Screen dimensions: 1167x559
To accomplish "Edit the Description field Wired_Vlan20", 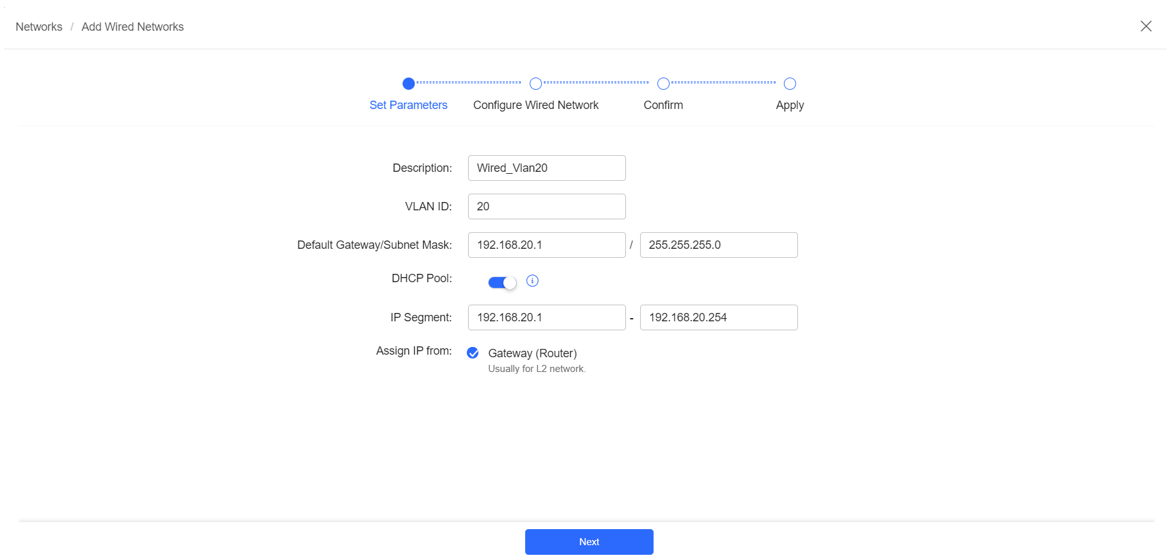I will coord(547,167).
